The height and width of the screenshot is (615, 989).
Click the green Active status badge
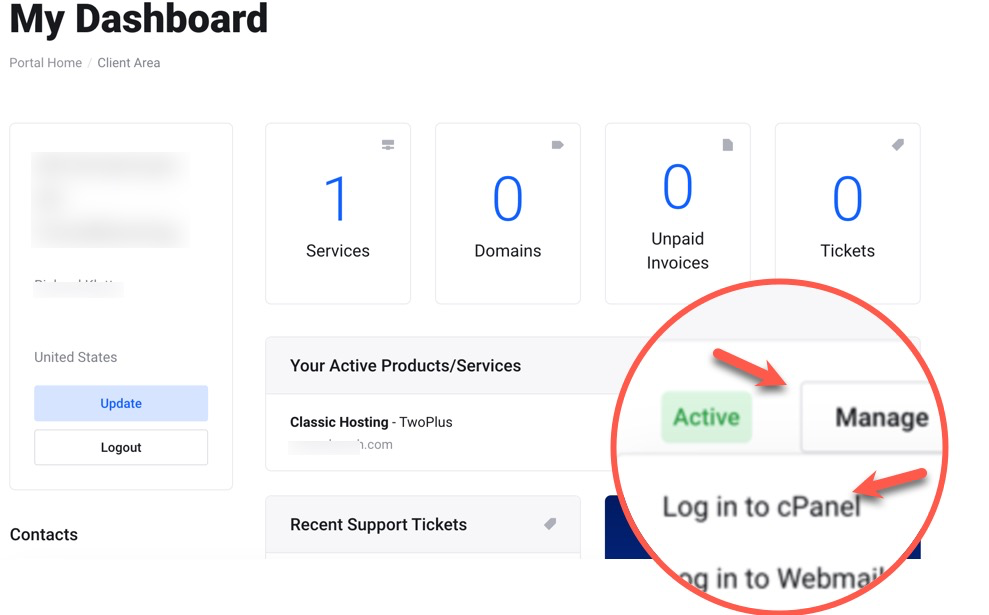[706, 417]
